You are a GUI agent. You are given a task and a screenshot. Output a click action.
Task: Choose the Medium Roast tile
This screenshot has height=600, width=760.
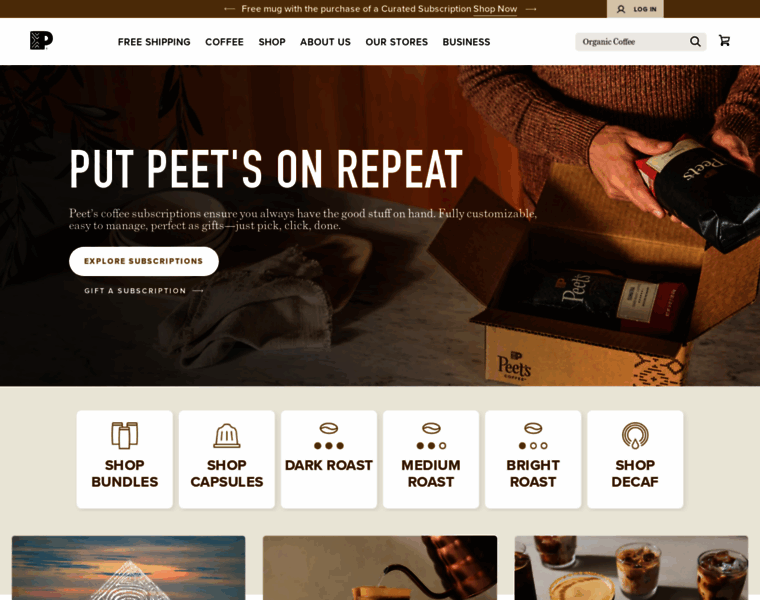431,459
